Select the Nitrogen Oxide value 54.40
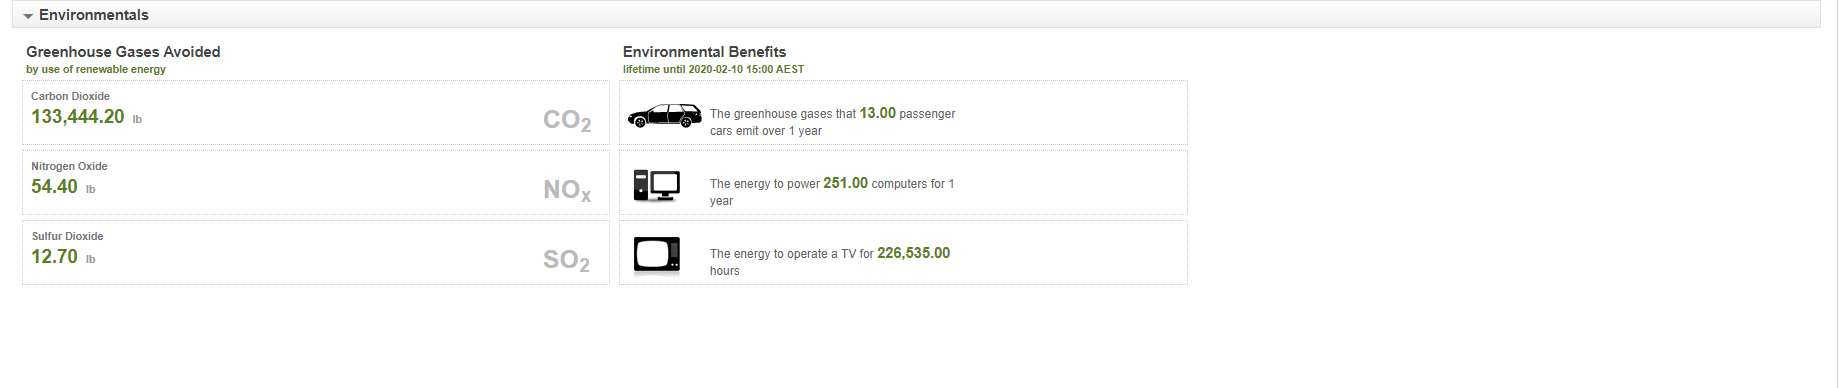The height and width of the screenshot is (388, 1839). [54, 187]
